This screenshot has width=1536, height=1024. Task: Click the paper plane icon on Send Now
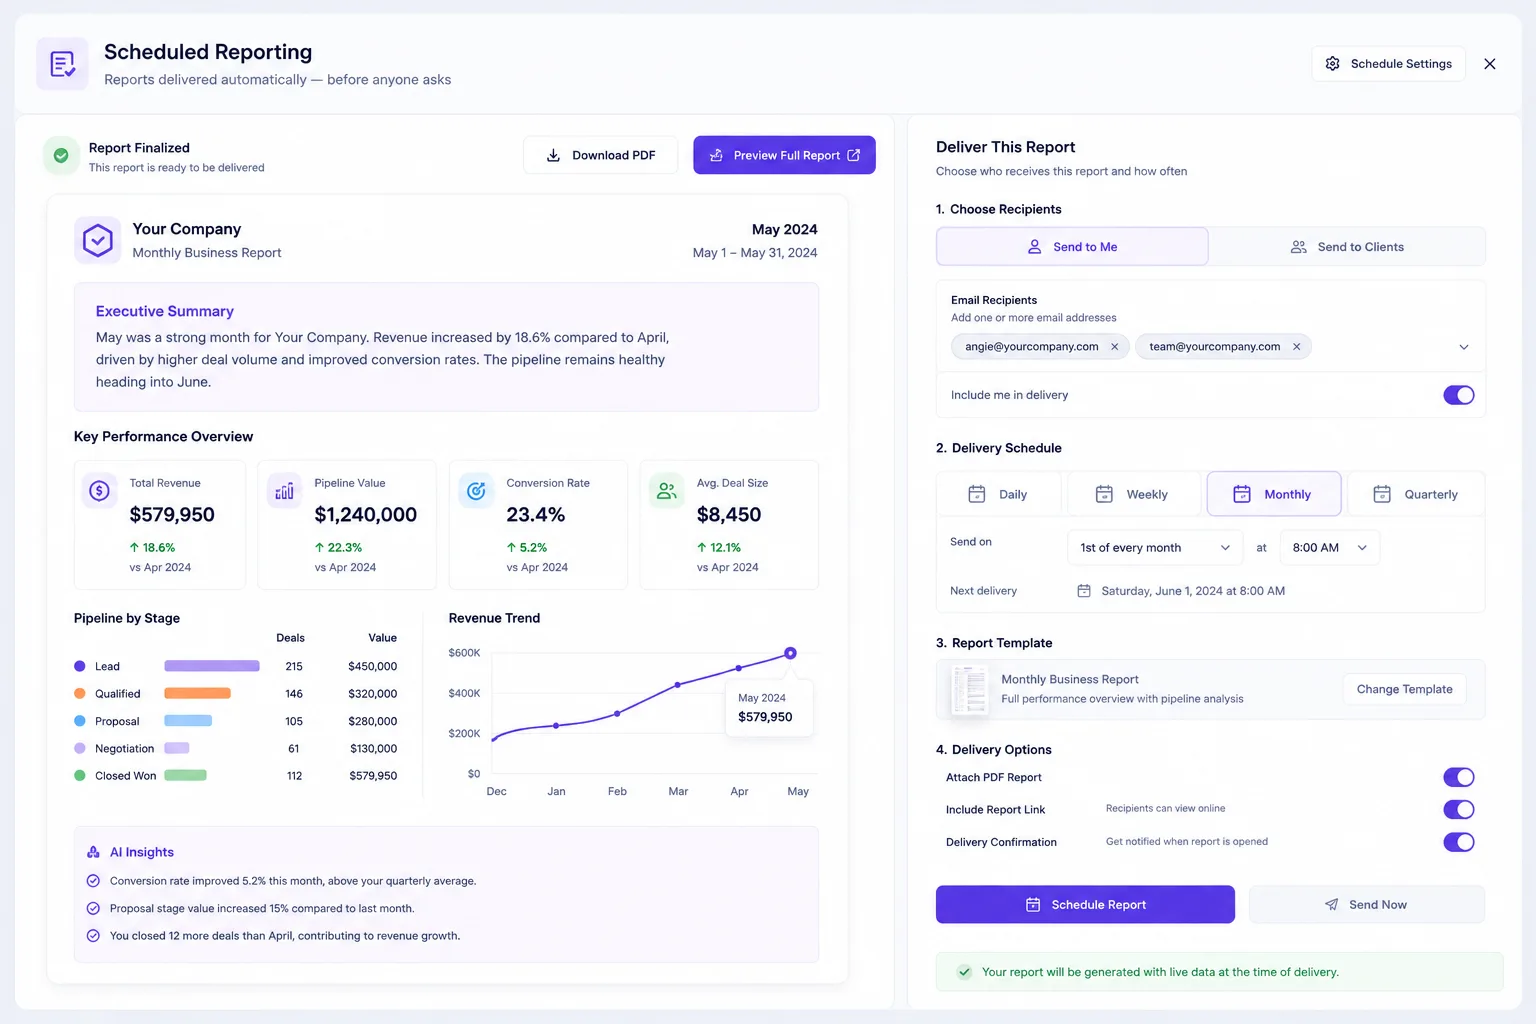(1331, 905)
